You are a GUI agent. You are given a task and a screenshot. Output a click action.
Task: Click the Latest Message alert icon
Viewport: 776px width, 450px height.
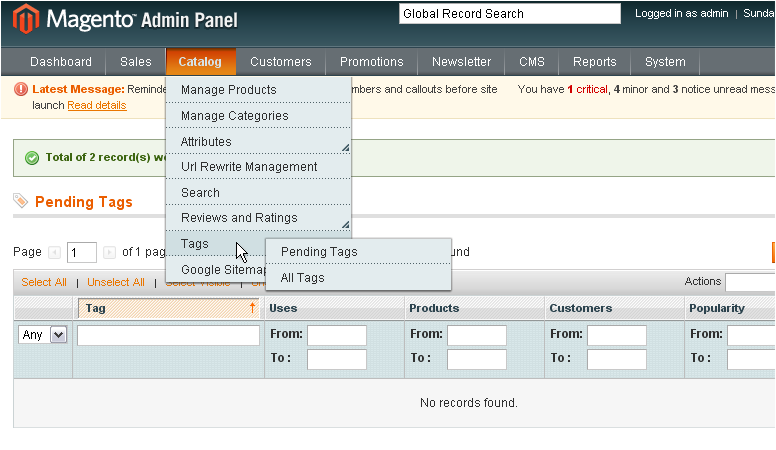click(x=21, y=89)
